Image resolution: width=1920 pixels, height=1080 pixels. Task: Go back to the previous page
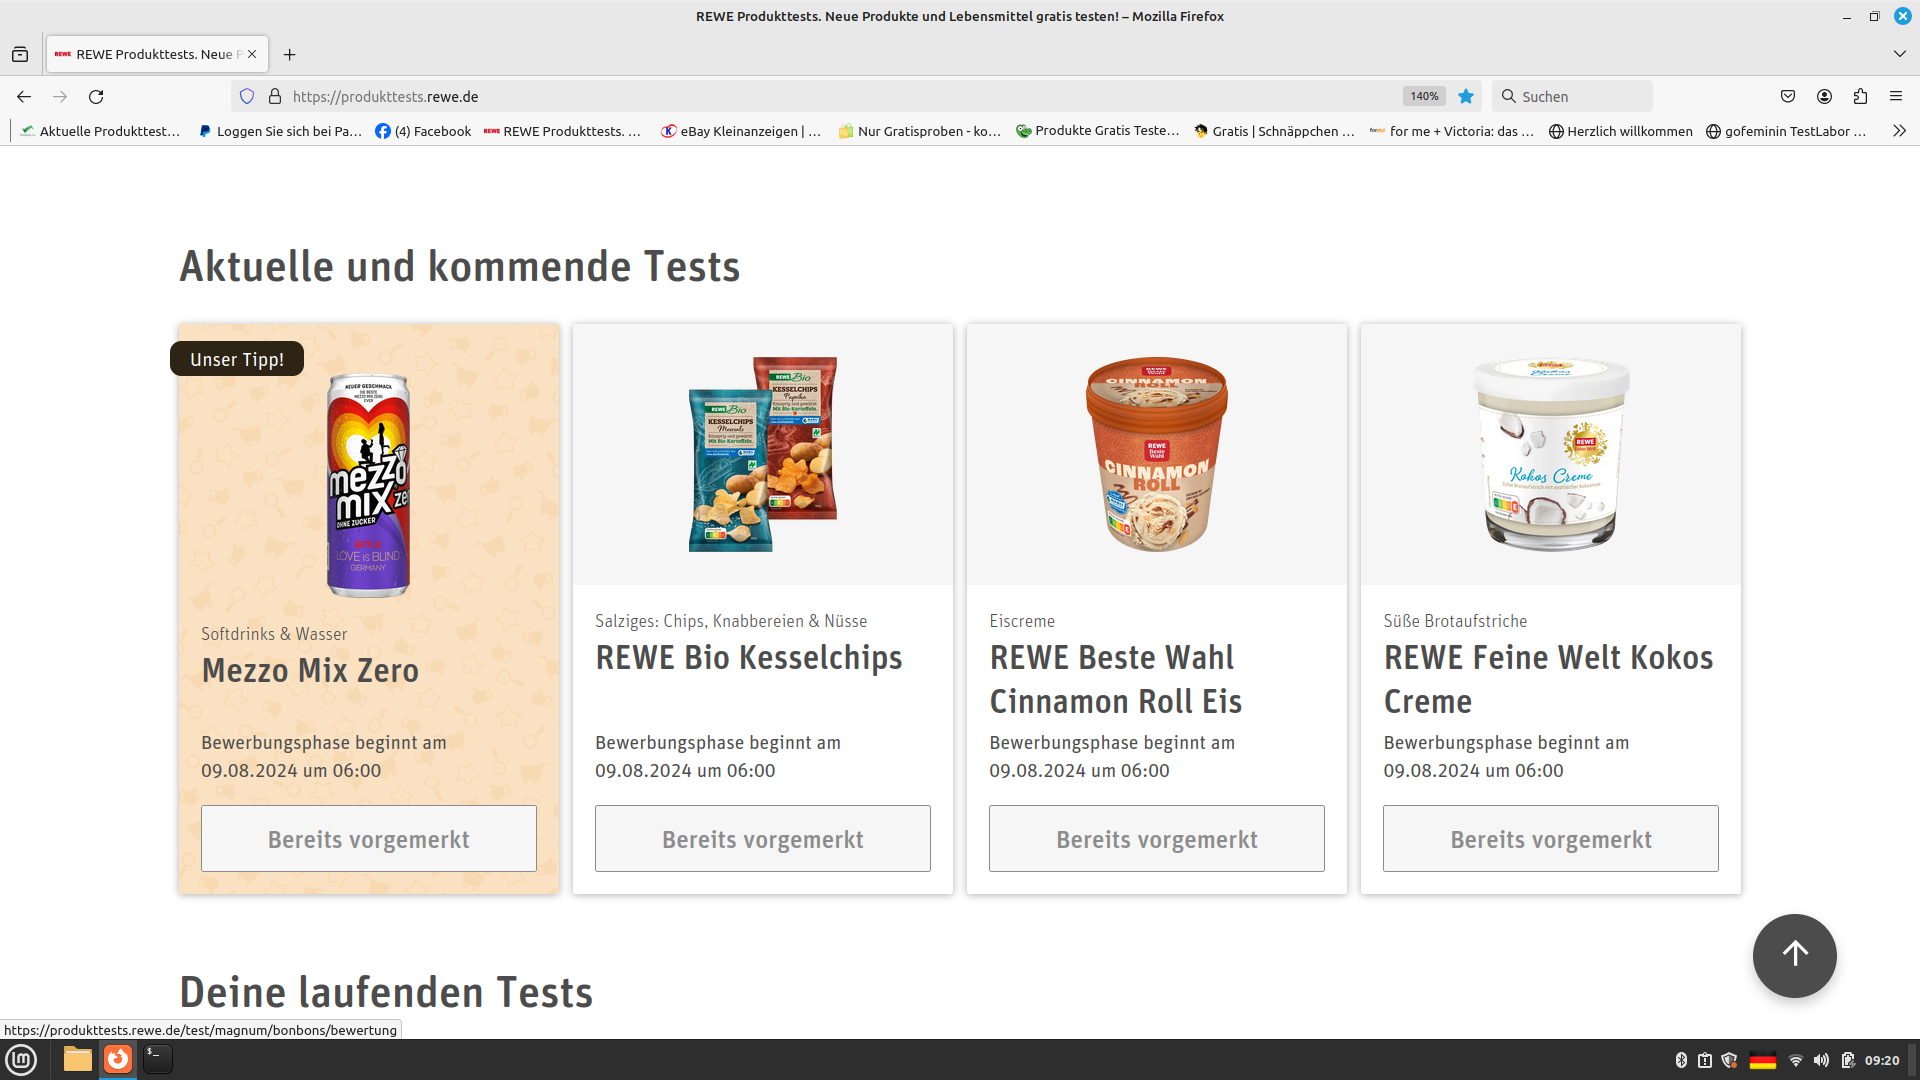[x=24, y=97]
